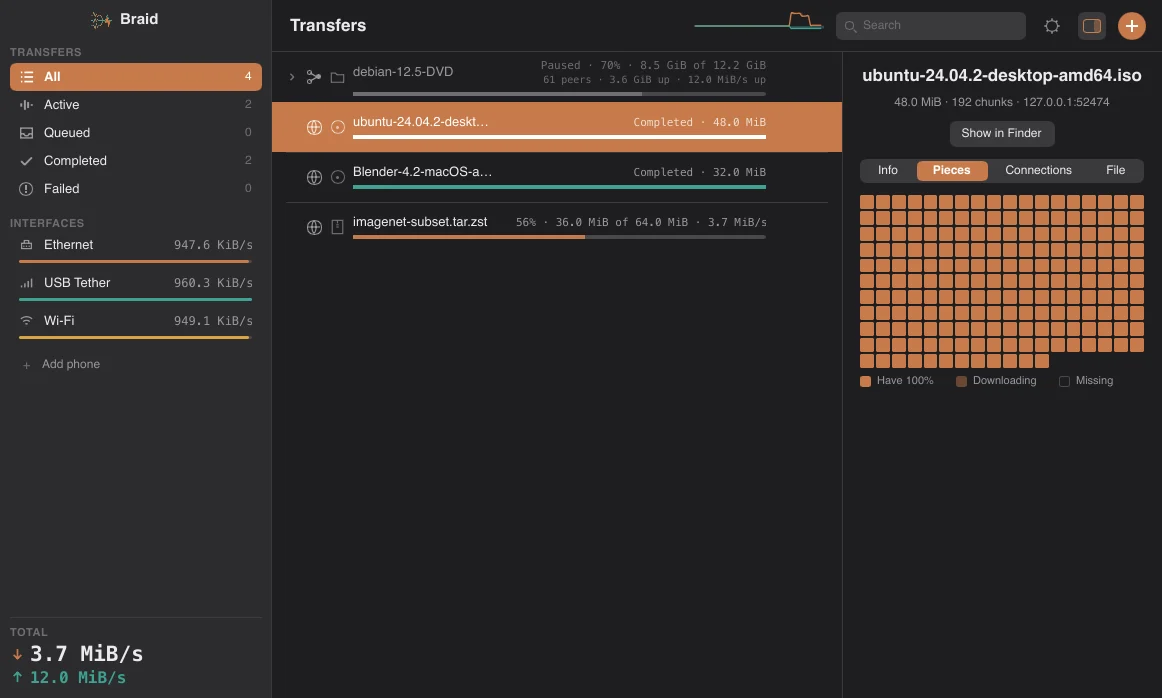Click the folder icon of debian-12.5-DVD
This screenshot has width=1162, height=698.
337,77
